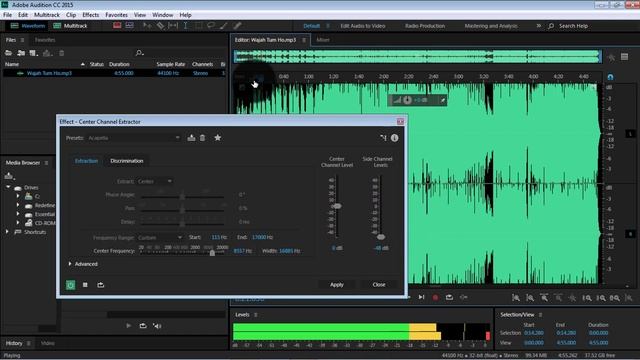The image size is (640, 360).
Task: Select the Paintbrush Selection tool
Action: 224,26
